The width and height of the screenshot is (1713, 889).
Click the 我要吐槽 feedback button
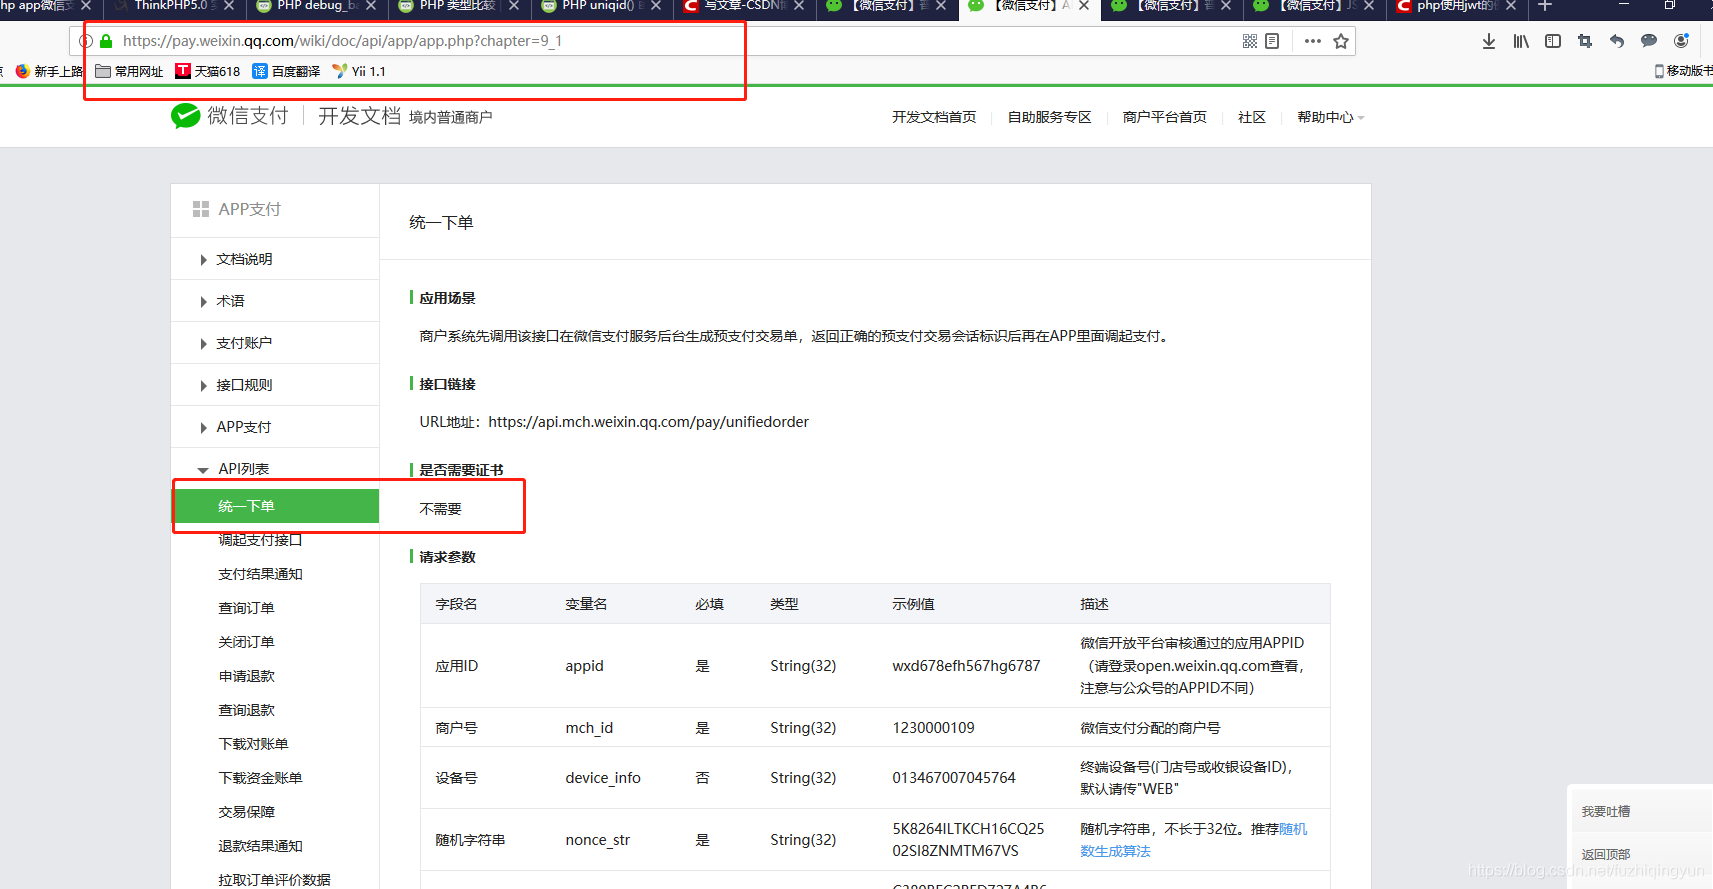1606,811
